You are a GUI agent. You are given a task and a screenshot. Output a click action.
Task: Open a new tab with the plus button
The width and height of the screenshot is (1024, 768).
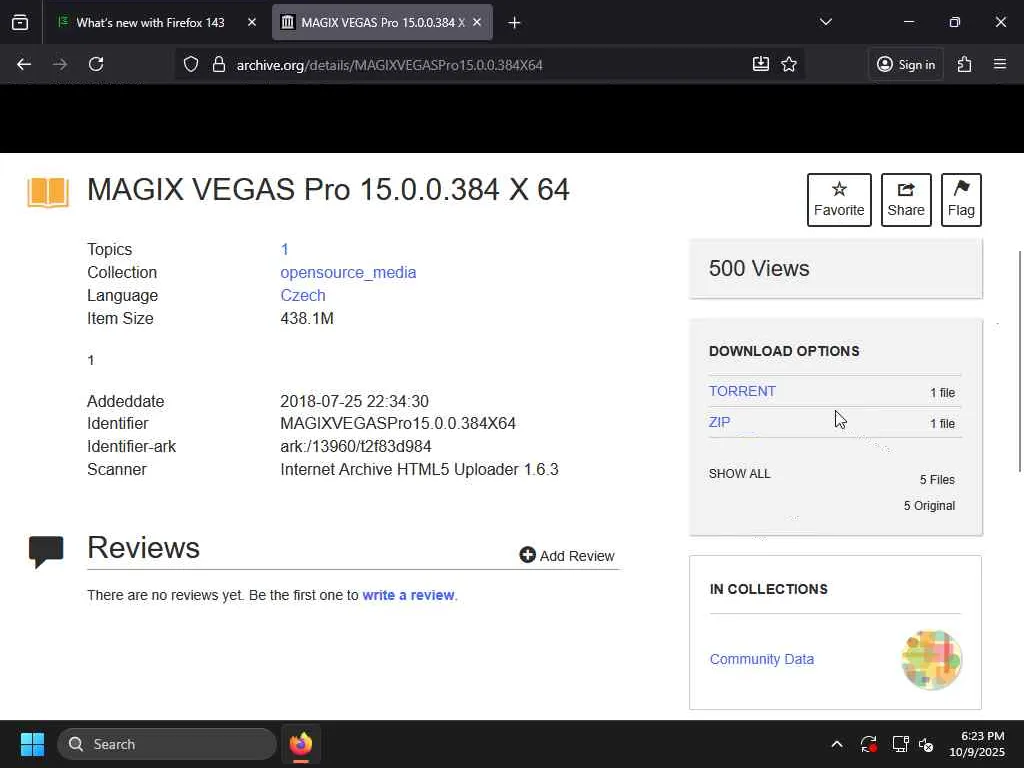pos(514,23)
